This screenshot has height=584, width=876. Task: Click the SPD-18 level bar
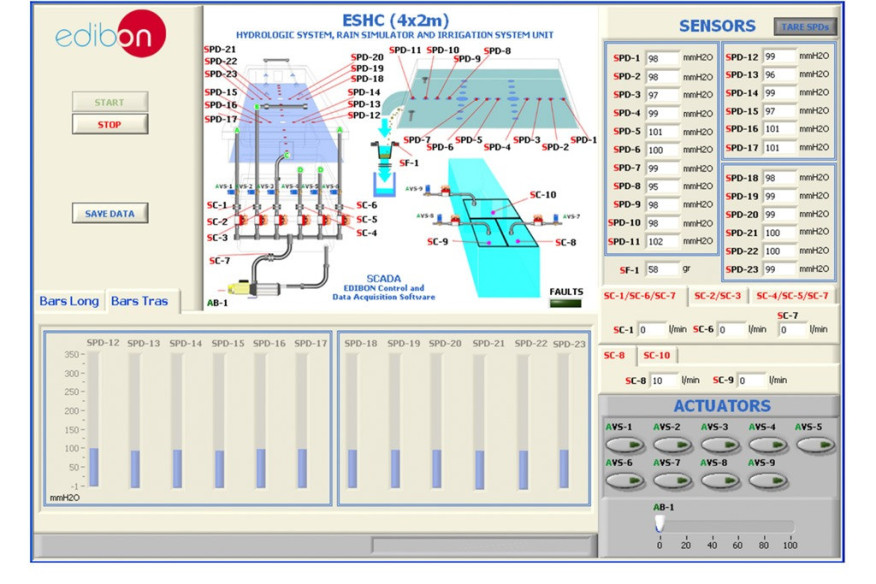(352, 420)
